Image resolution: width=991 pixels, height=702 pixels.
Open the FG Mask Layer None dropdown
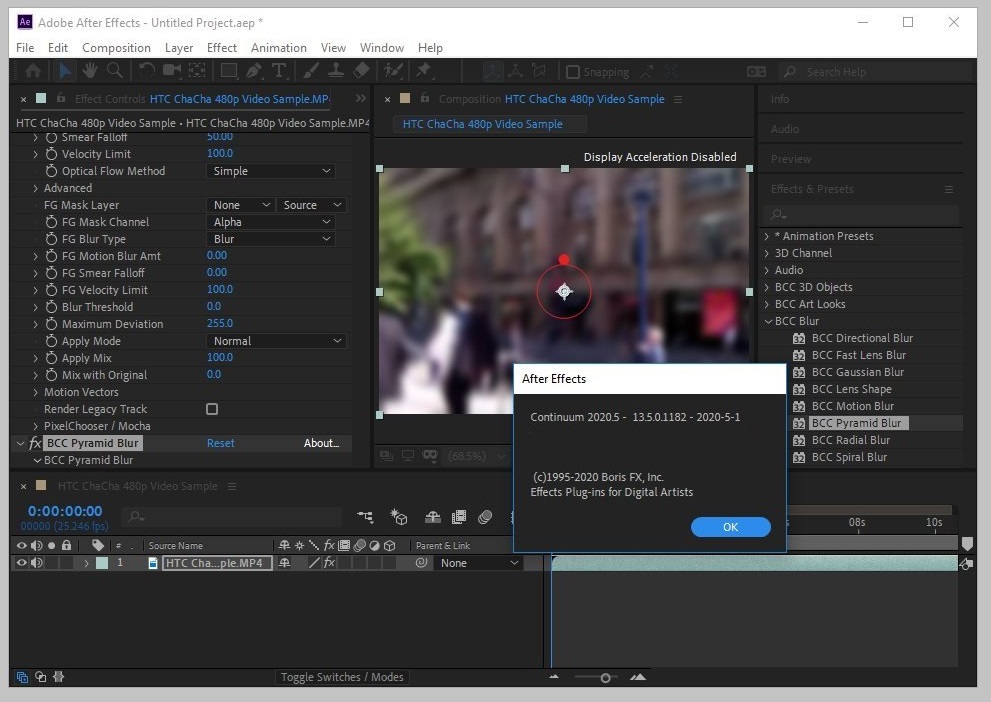pos(240,205)
